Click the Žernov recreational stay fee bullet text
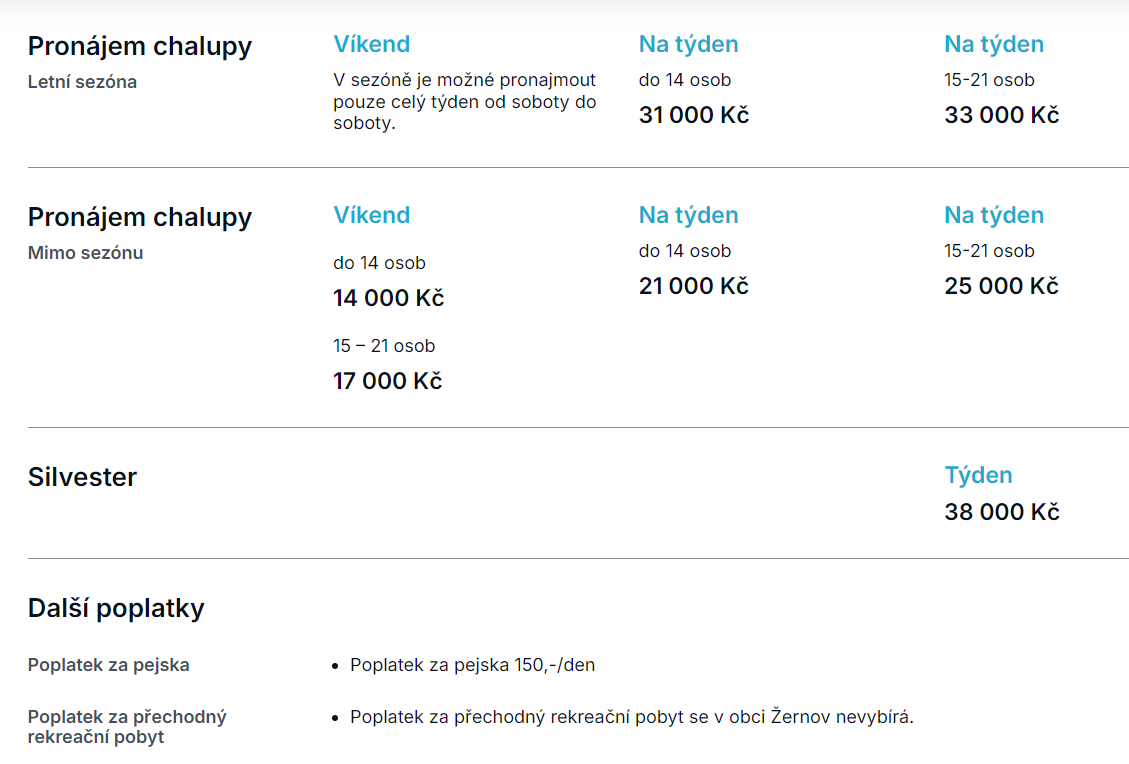1129x764 pixels. tap(631, 716)
